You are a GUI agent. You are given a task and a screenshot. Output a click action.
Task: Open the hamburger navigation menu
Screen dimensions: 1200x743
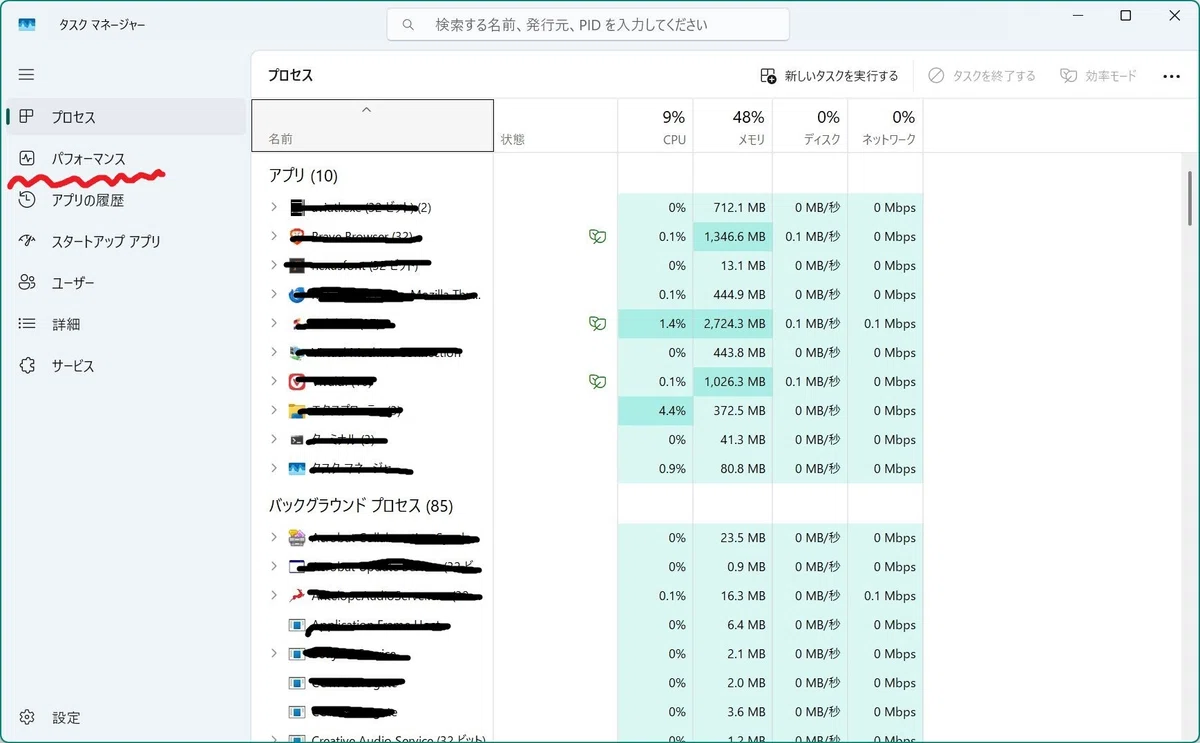pos(27,75)
